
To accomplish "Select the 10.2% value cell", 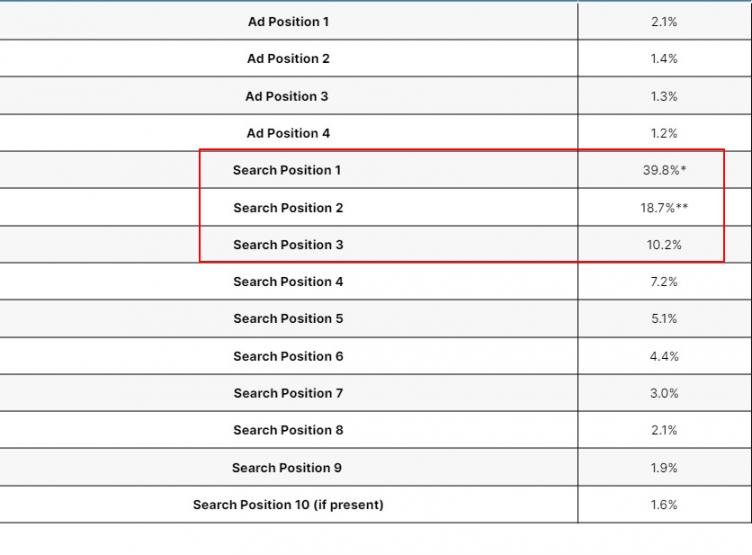I will (x=664, y=245).
